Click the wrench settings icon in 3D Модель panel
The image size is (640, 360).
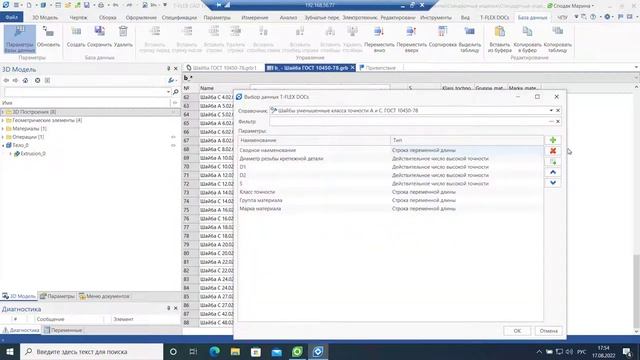coord(171,80)
